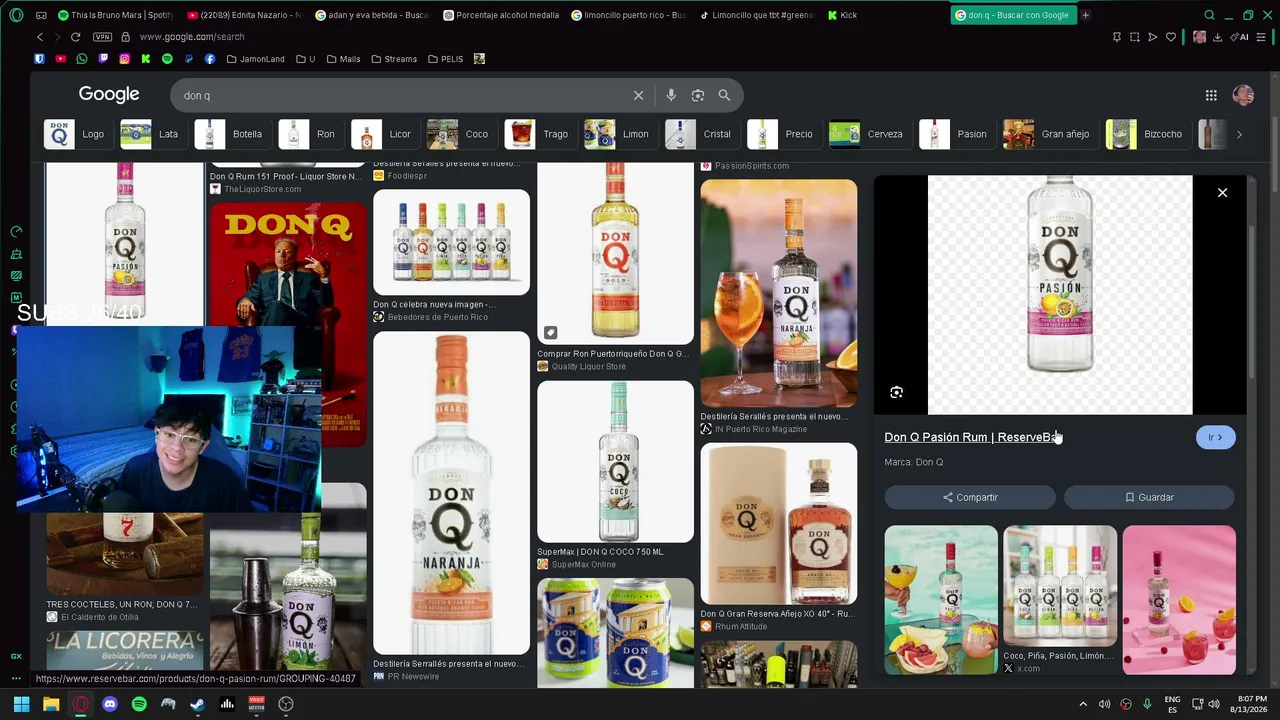Click the heart bookmark icon
This screenshot has width=1280, height=720.
click(1171, 37)
